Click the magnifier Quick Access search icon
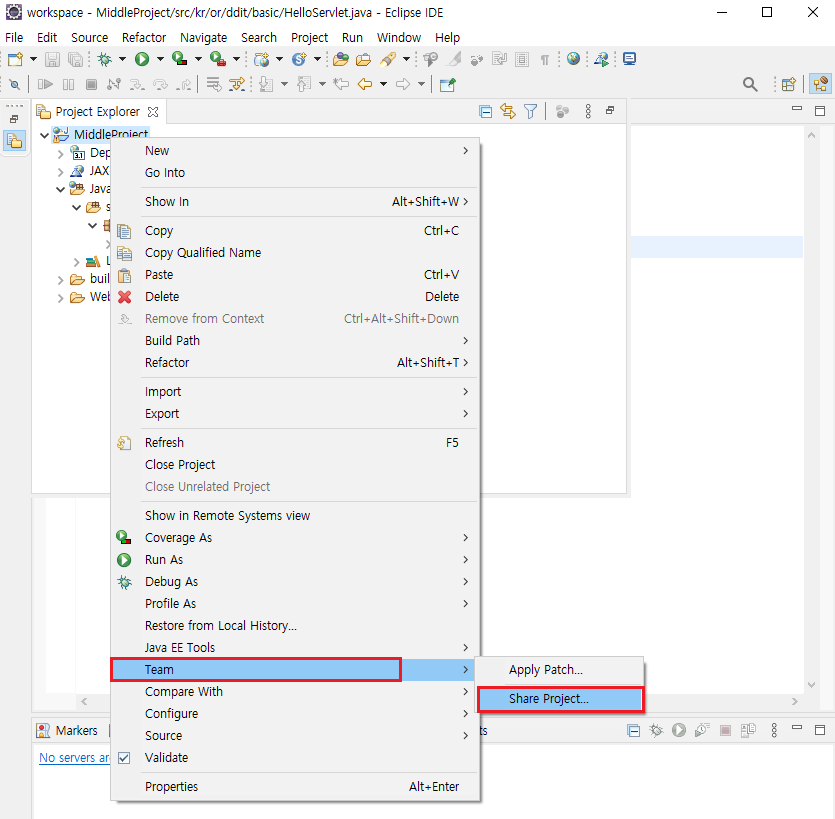This screenshot has height=819, width=835. (x=750, y=84)
